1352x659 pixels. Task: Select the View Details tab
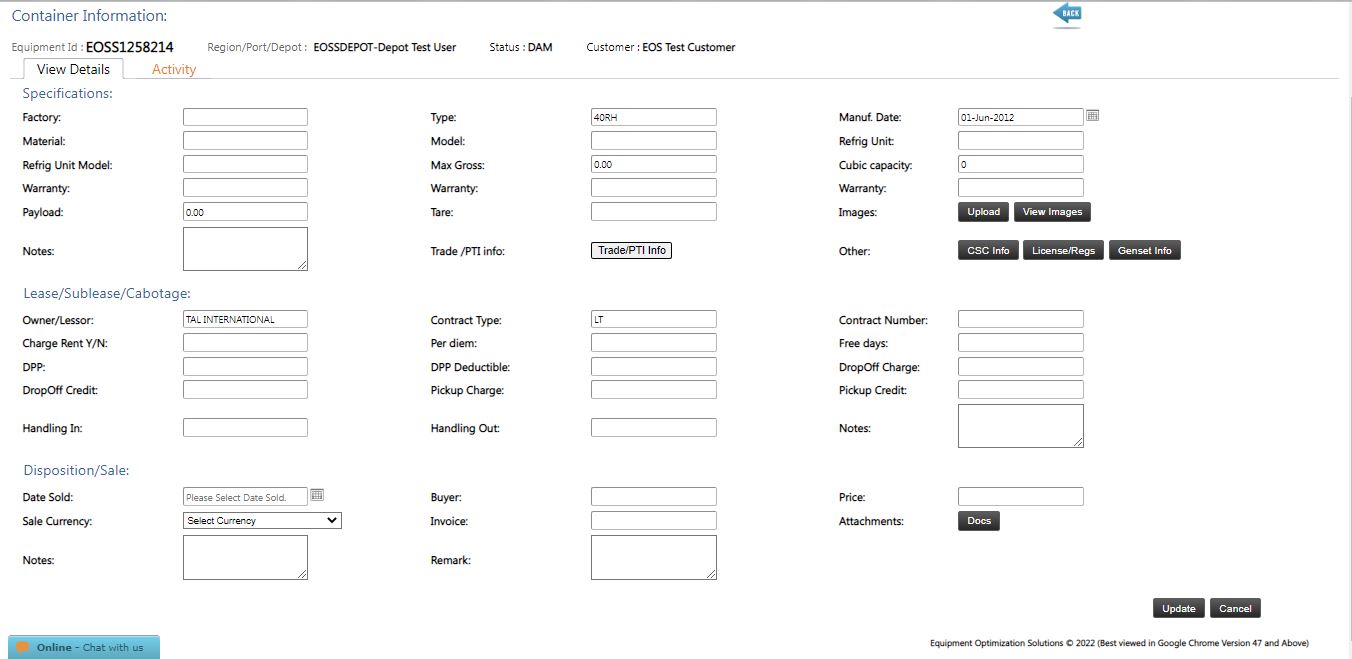click(73, 69)
